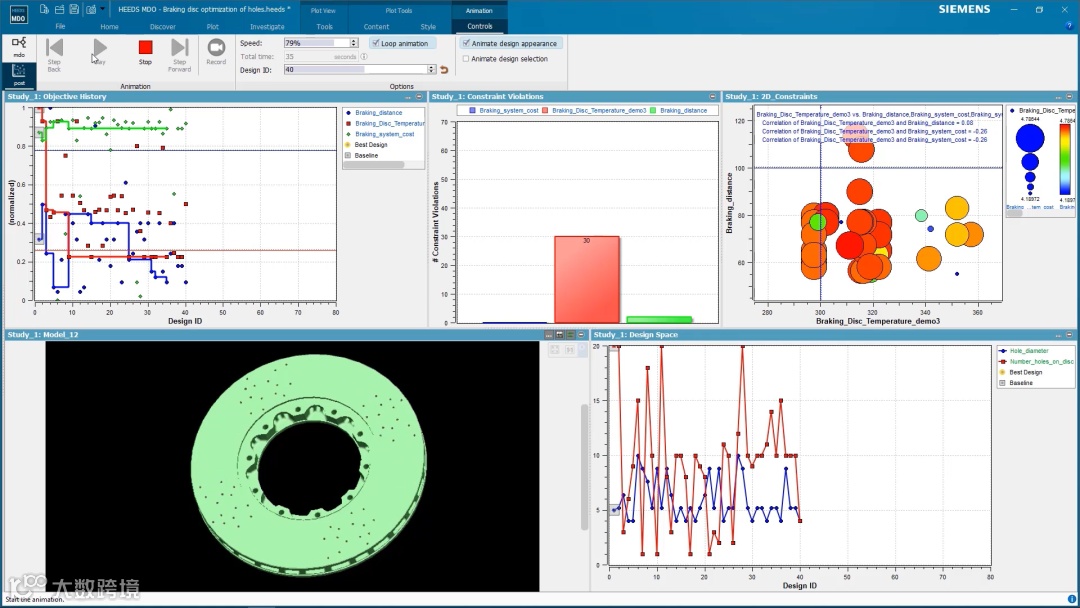This screenshot has height=608, width=1080.
Task: Enable Animate design selection
Action: tap(506, 59)
